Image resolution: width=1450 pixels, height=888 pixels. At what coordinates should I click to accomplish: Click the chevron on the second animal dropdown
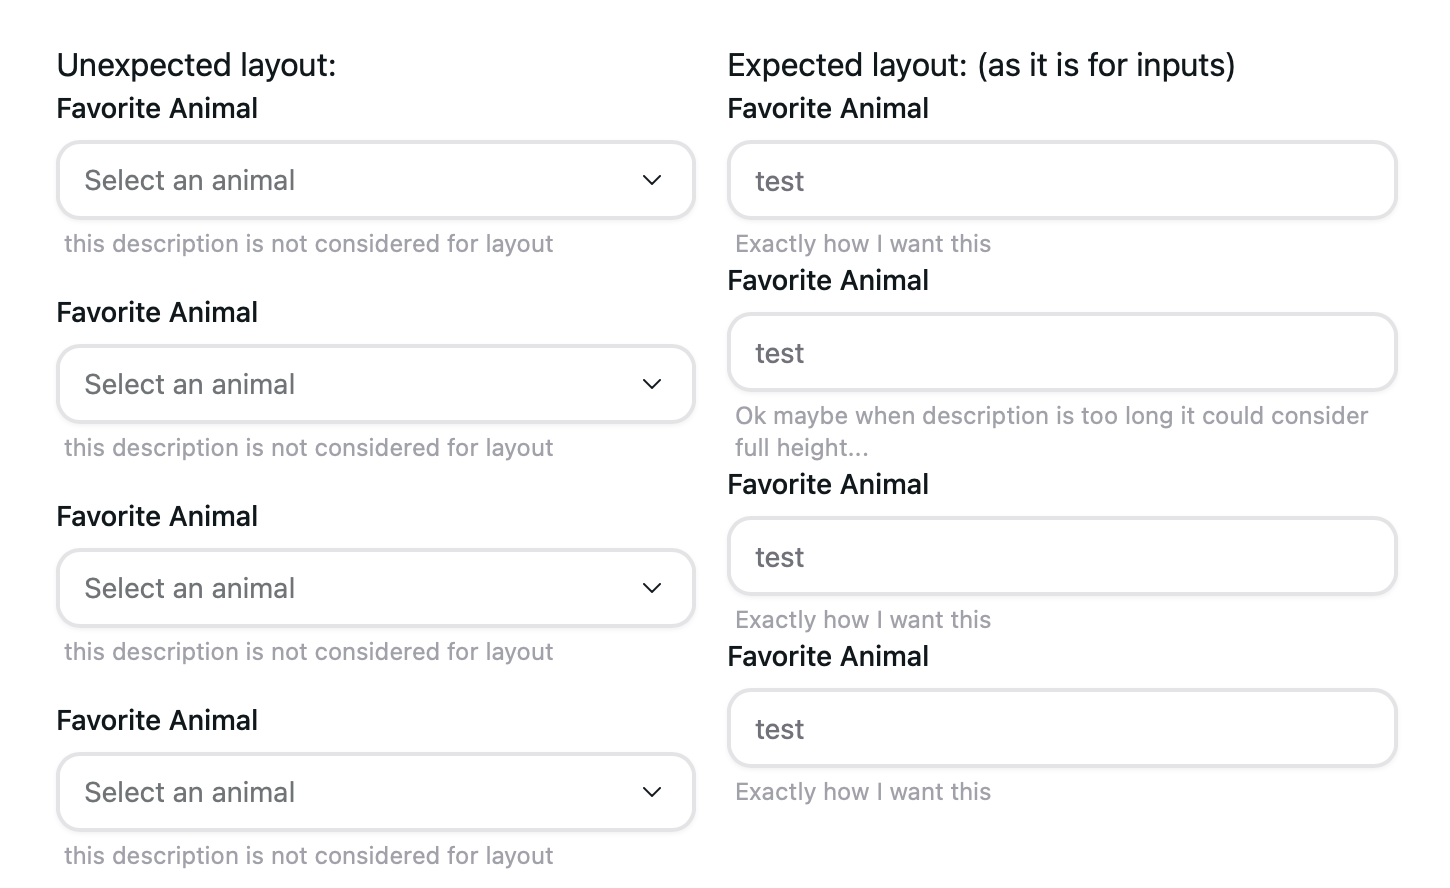click(651, 384)
